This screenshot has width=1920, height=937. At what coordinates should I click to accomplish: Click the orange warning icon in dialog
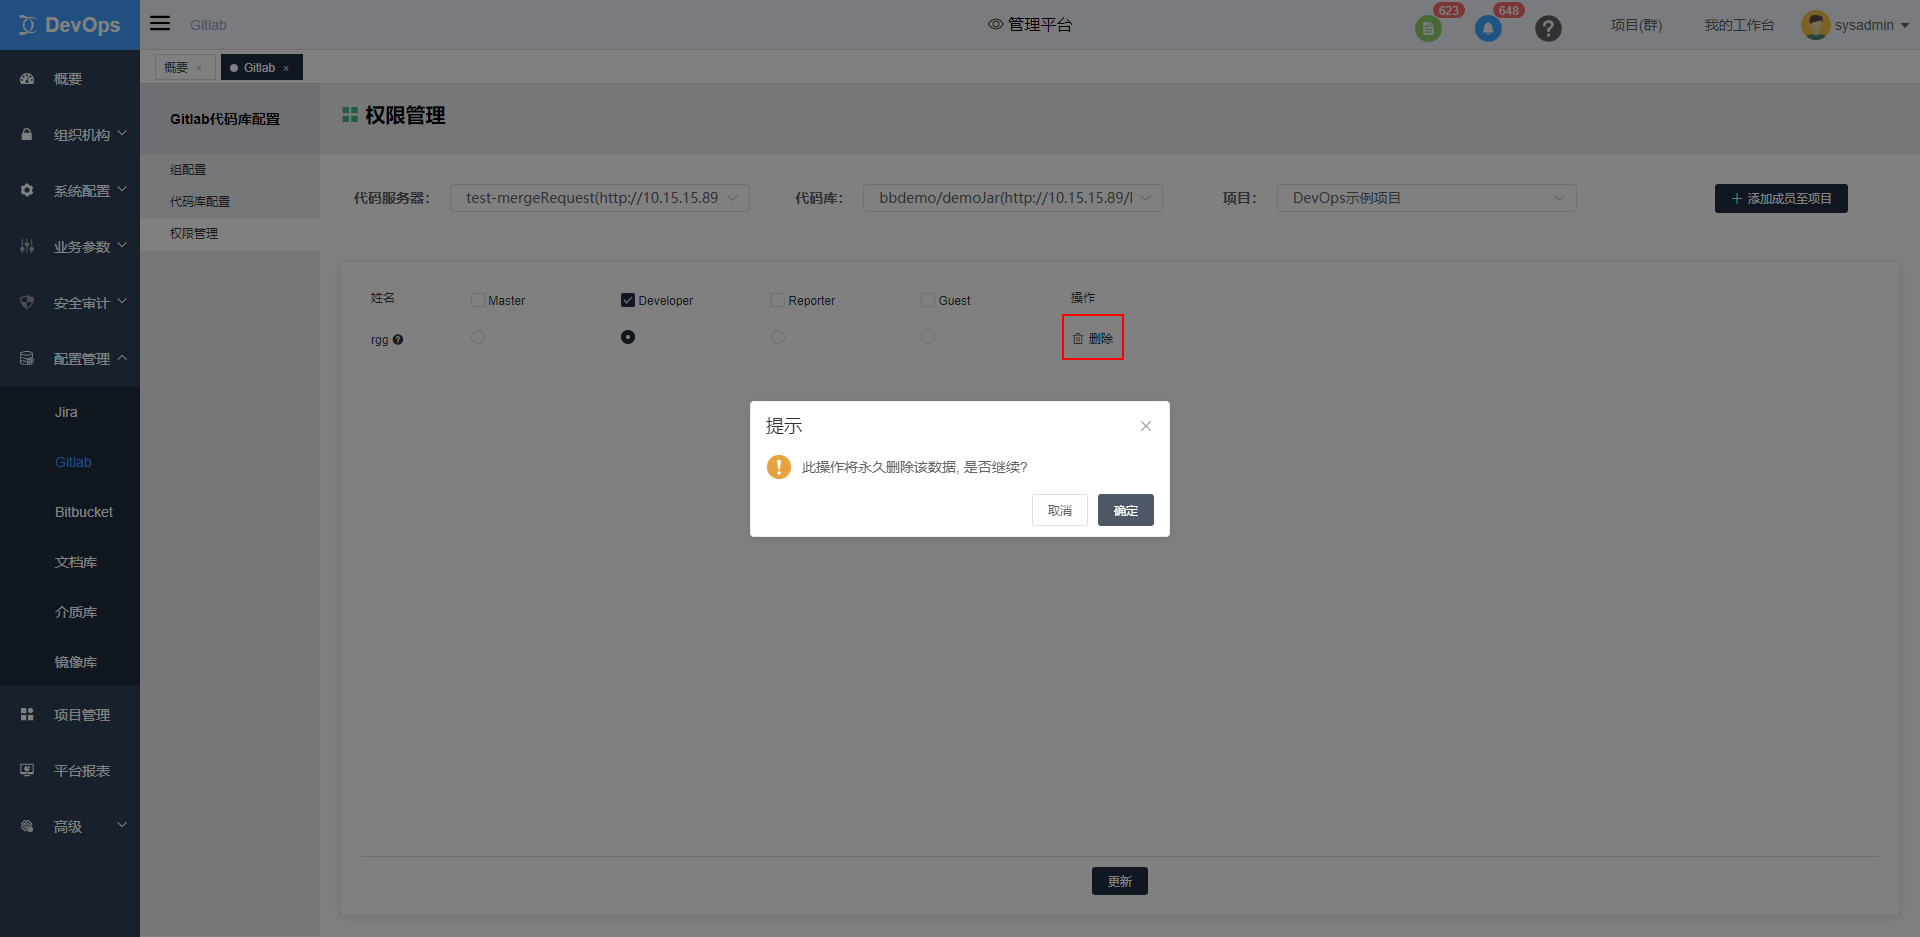(x=779, y=467)
